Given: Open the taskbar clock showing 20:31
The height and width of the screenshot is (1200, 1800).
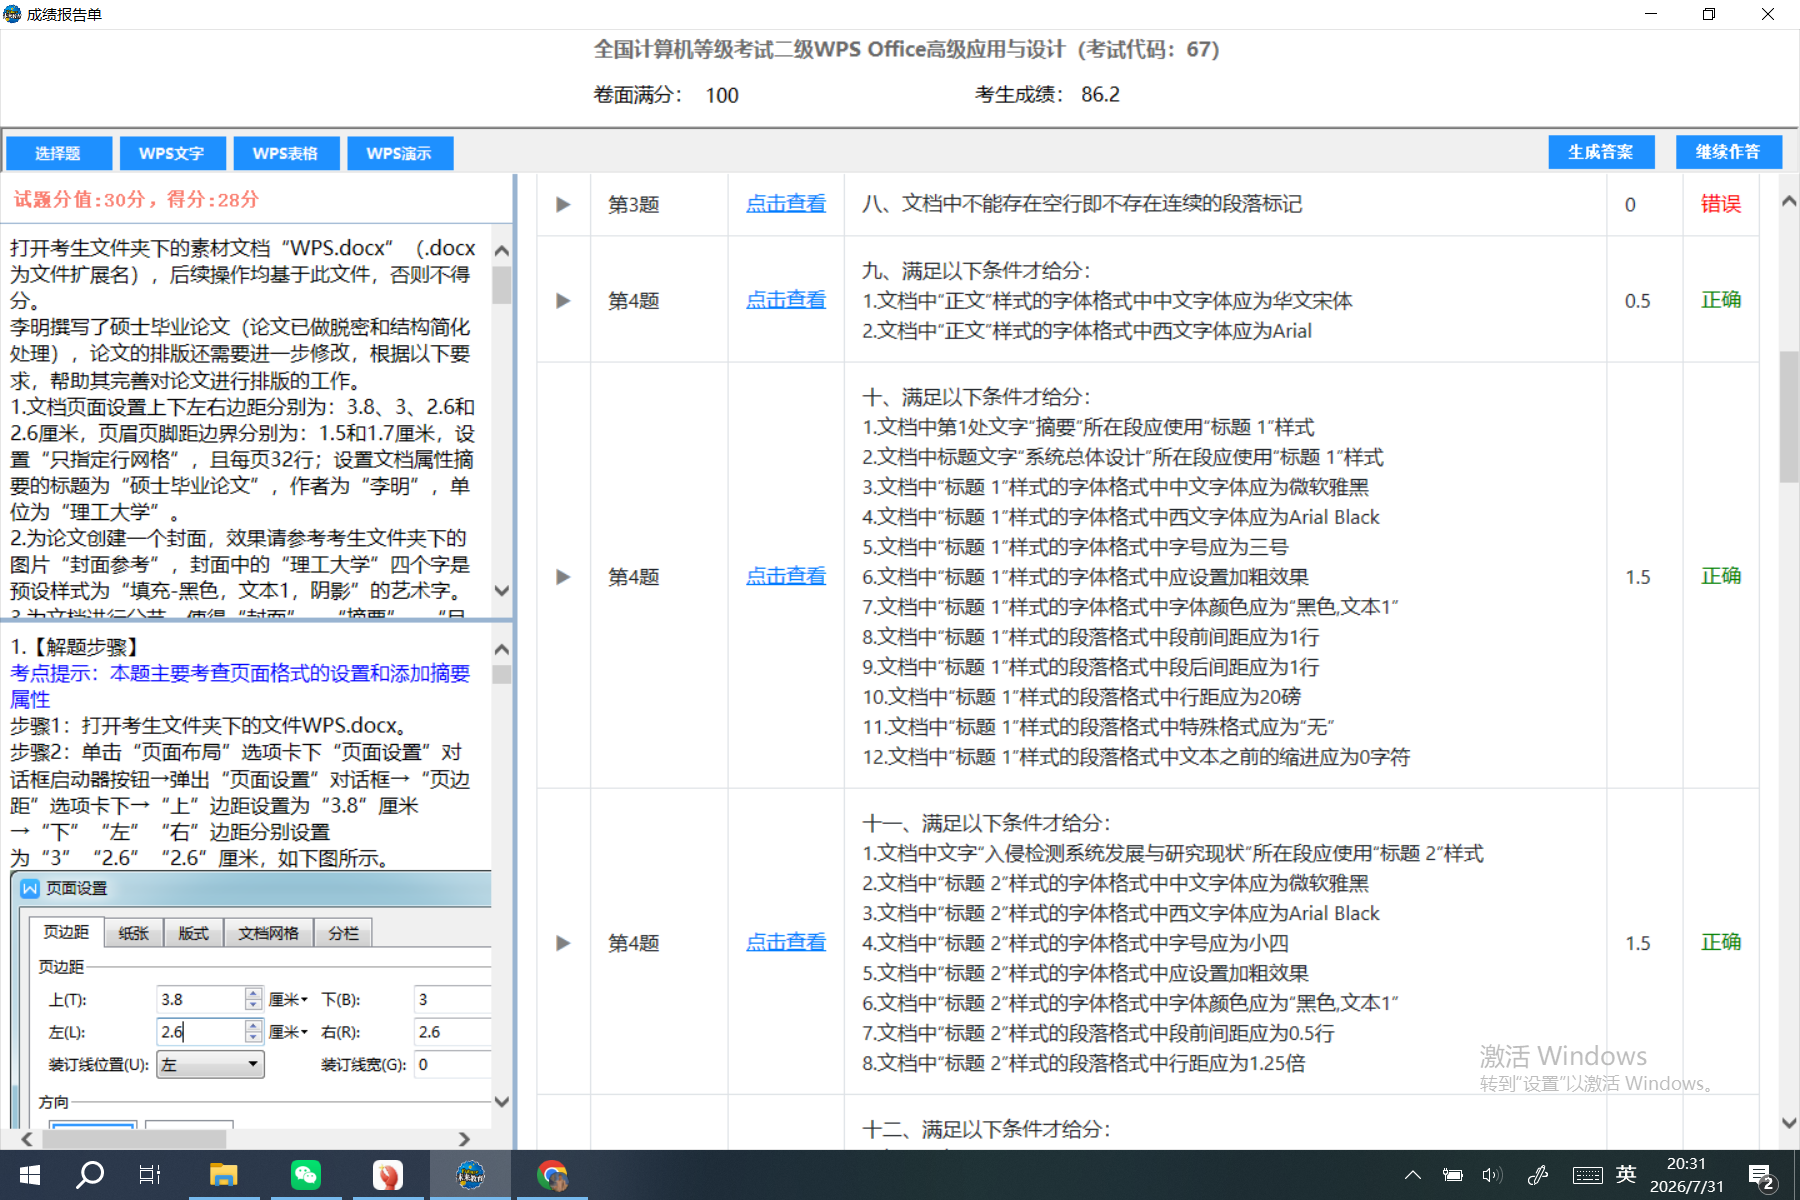Looking at the screenshot, I should point(1687,1175).
